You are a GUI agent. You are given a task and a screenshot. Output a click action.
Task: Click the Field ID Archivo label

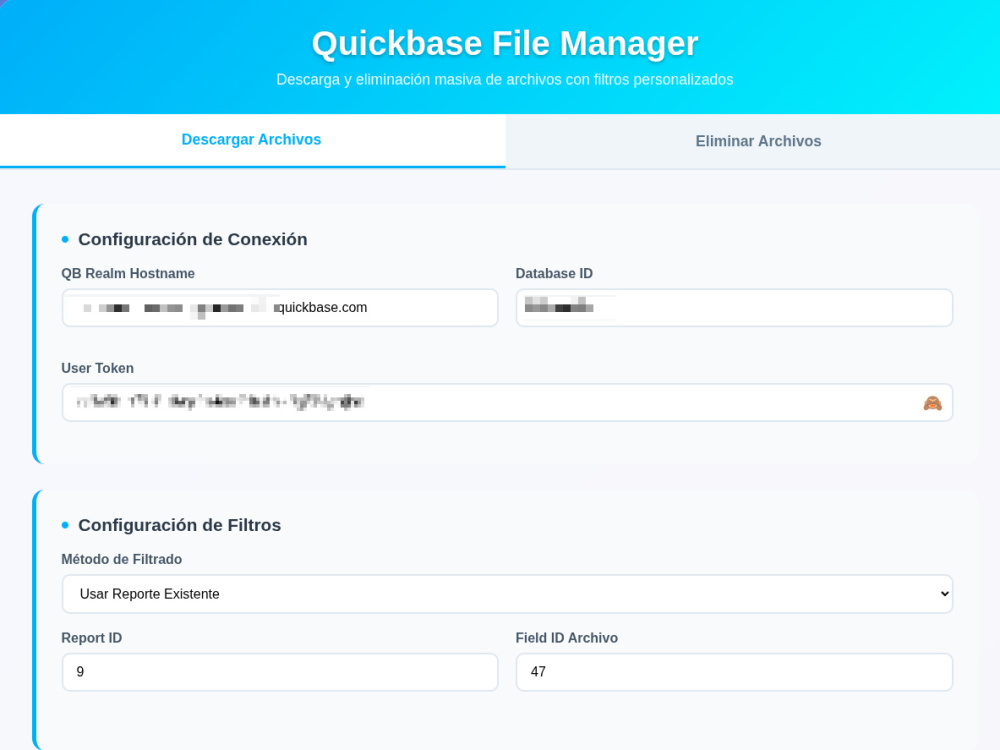point(566,638)
